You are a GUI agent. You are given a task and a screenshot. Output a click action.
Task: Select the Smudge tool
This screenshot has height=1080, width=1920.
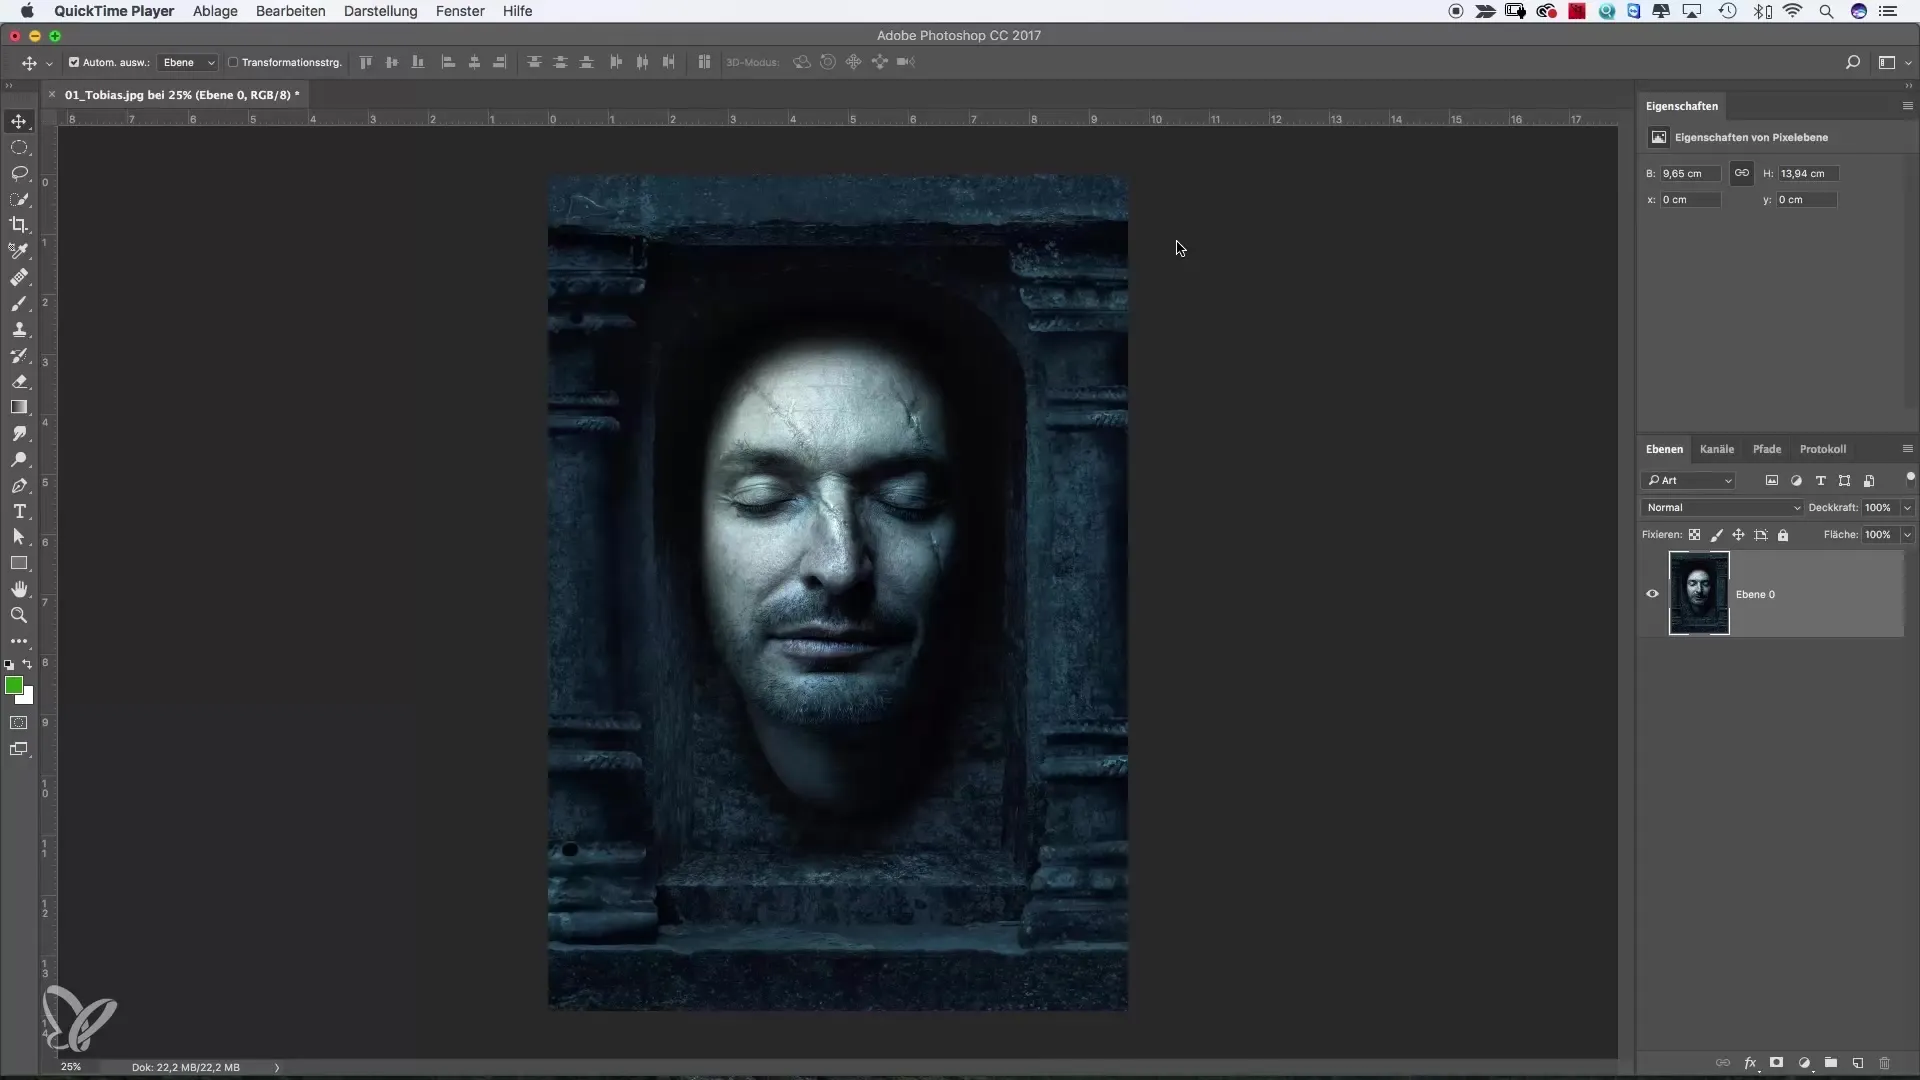[19, 433]
